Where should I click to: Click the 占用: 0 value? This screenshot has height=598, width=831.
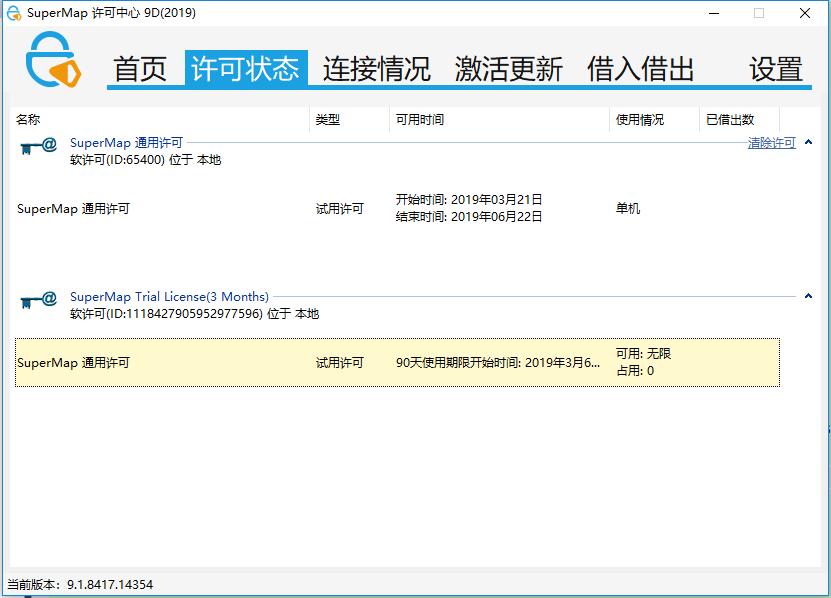[x=635, y=371]
